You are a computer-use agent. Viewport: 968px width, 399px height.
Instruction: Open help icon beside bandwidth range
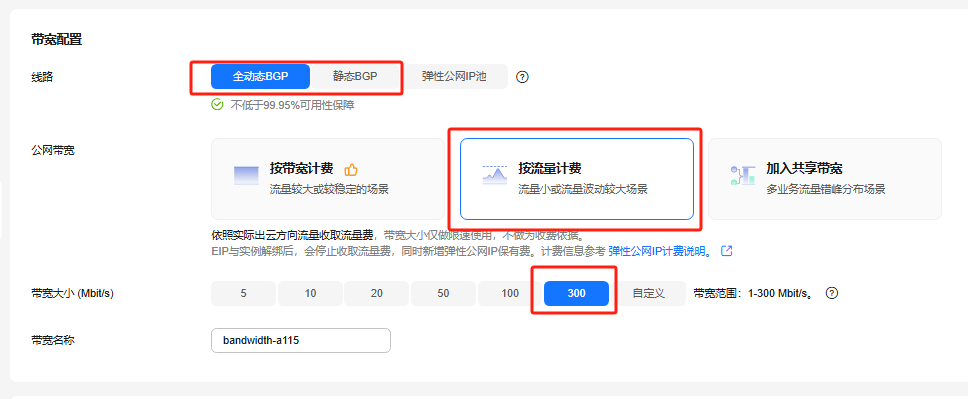(832, 293)
